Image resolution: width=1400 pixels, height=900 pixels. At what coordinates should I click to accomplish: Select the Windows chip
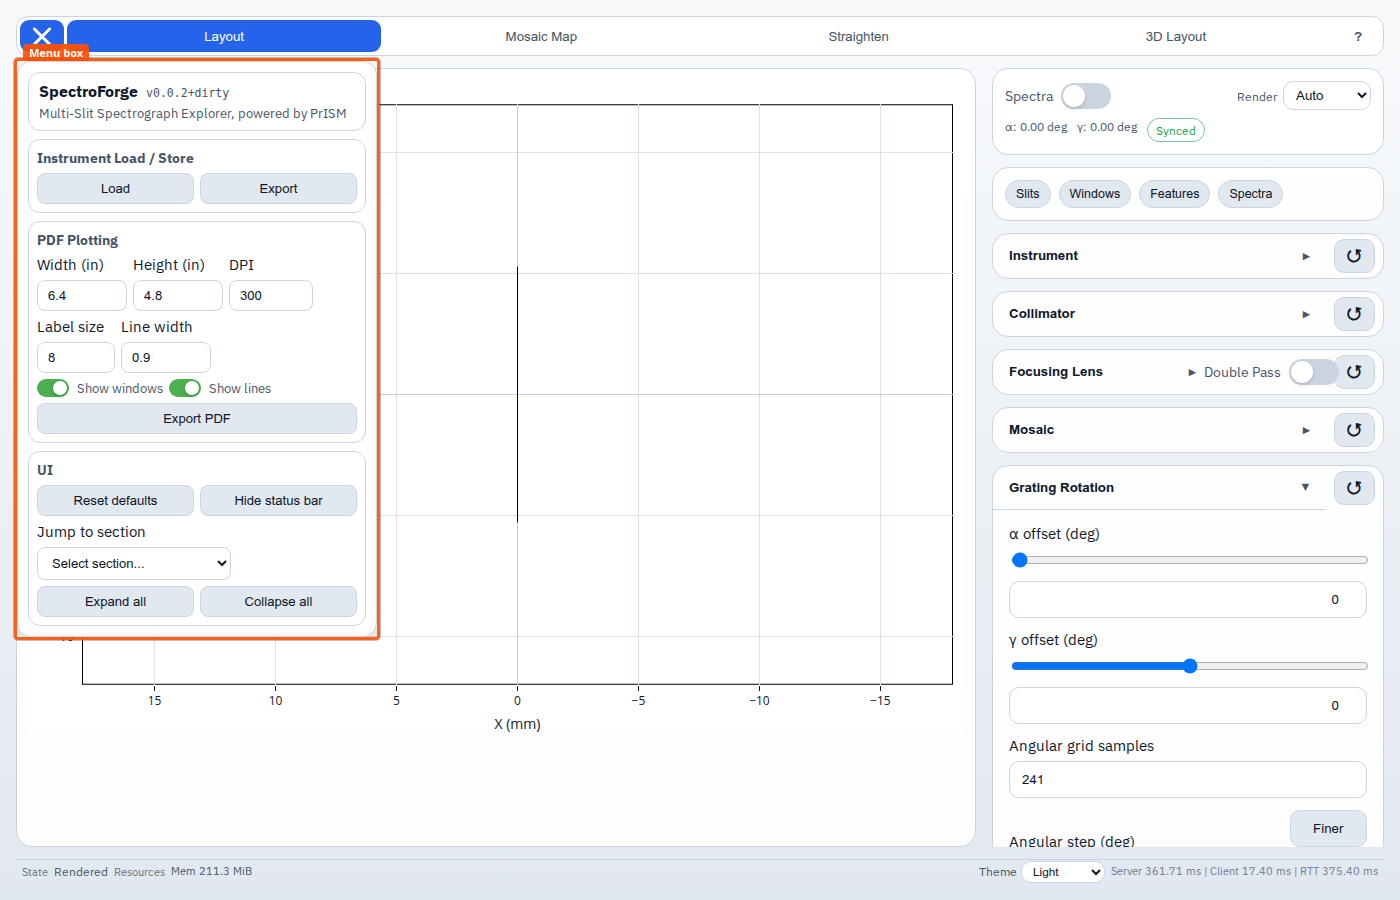coord(1095,194)
